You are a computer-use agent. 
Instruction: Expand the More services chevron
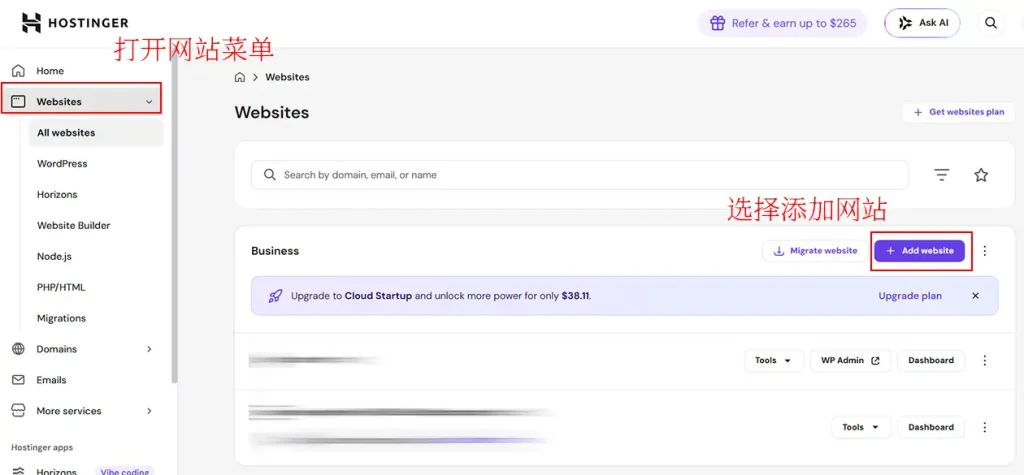pos(149,411)
